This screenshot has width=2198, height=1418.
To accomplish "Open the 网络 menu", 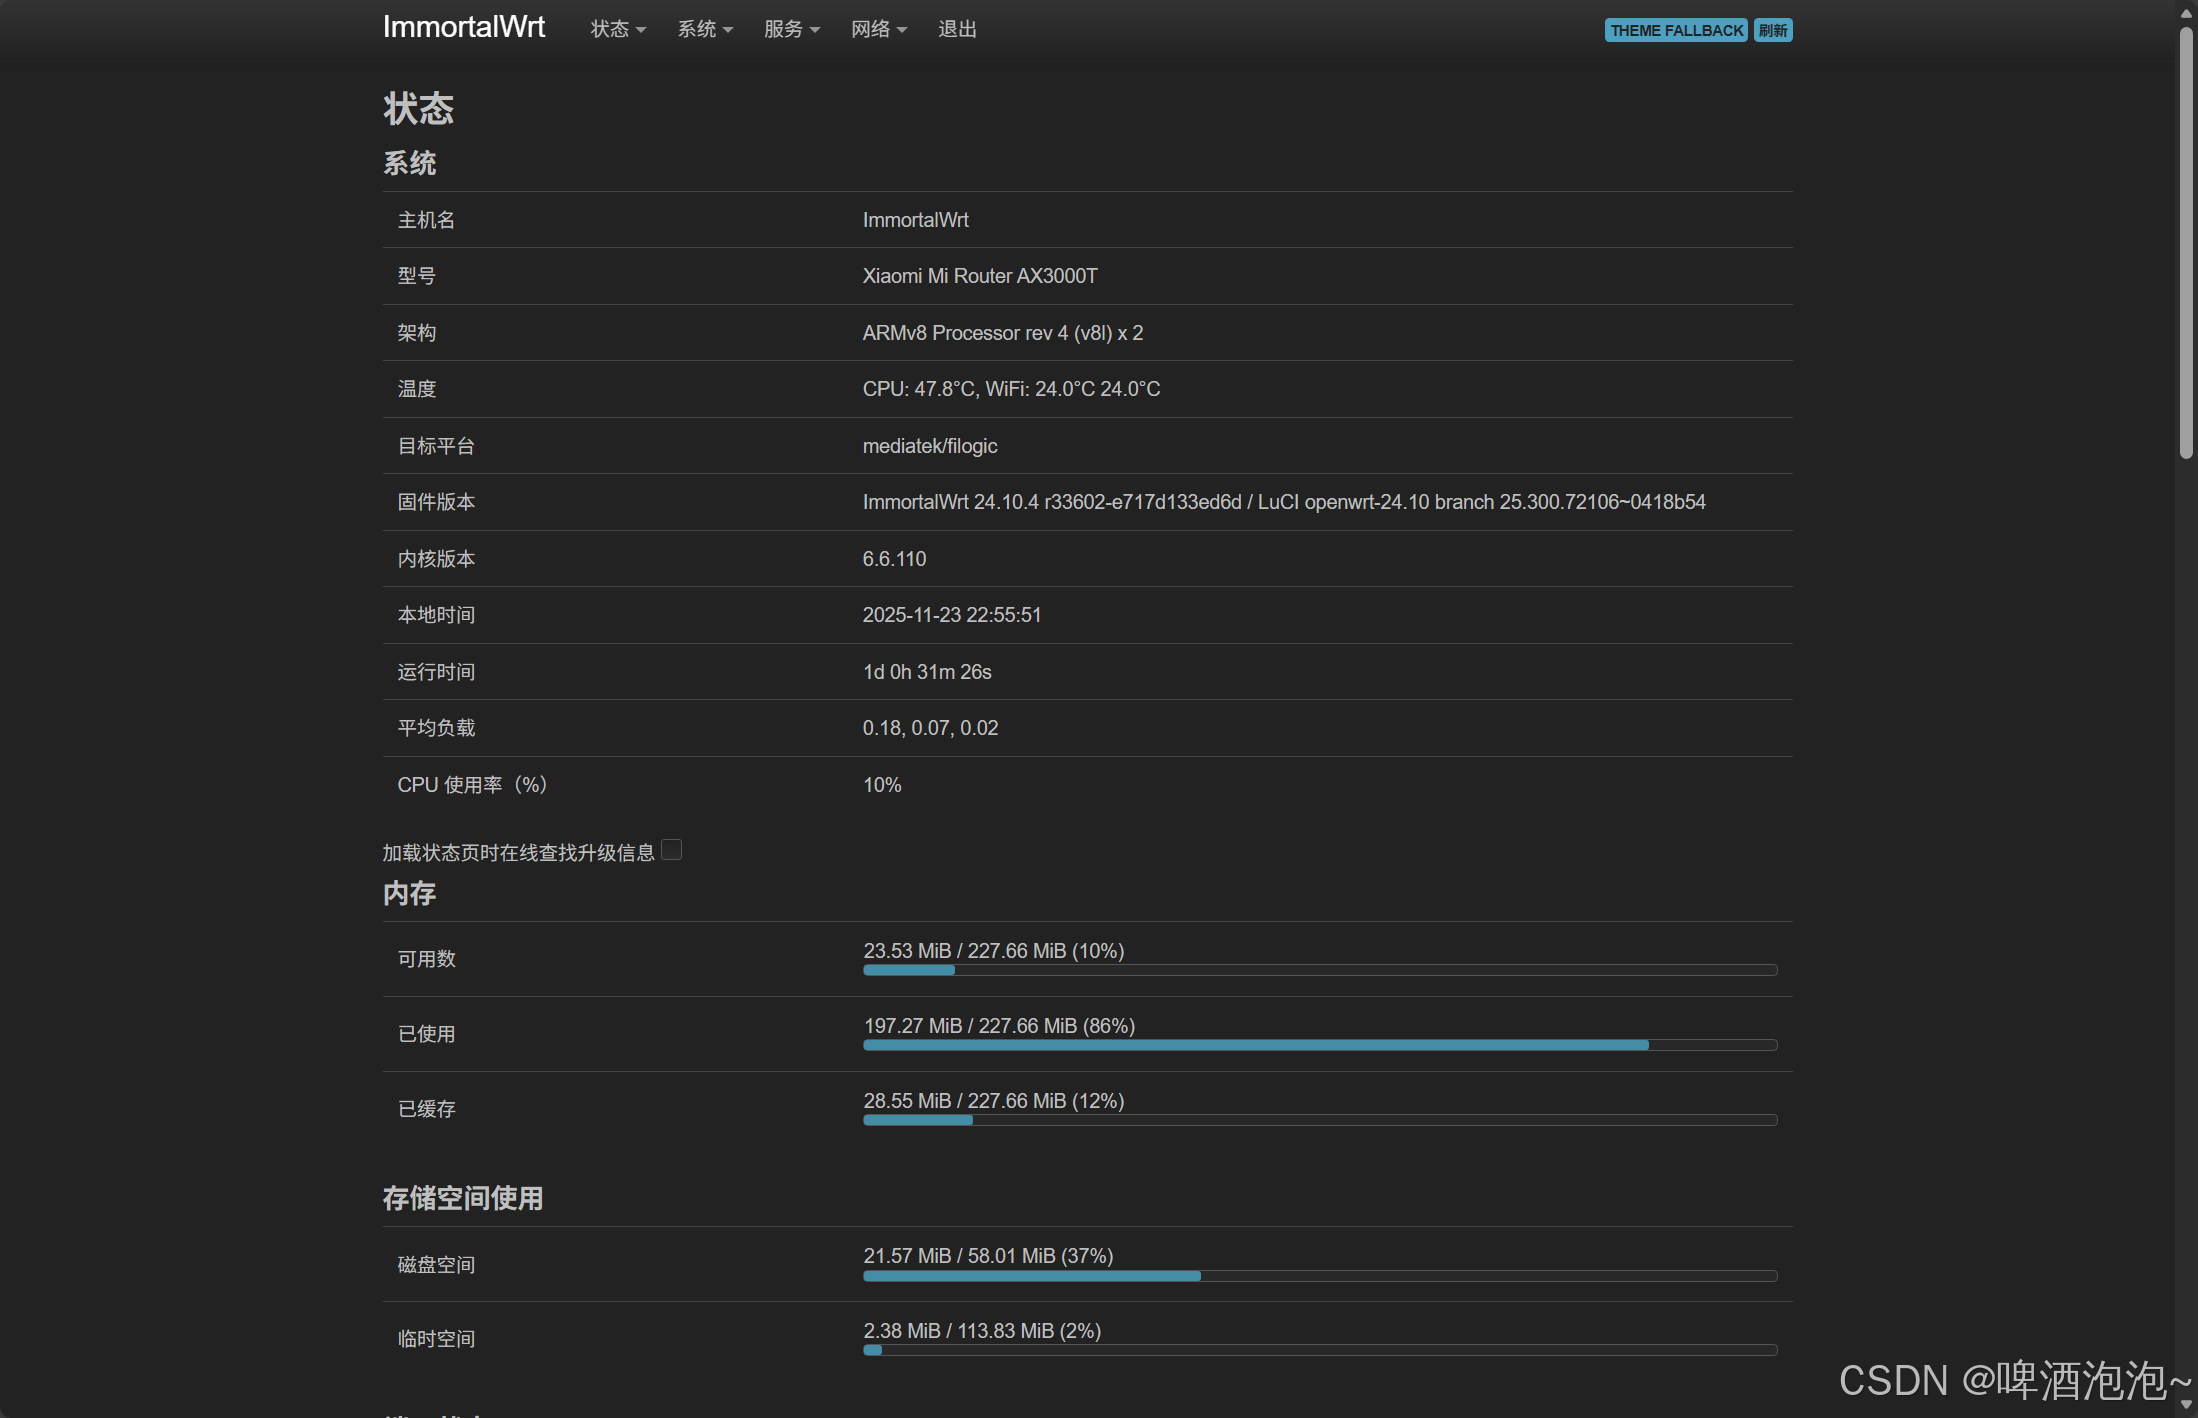I will point(878,29).
